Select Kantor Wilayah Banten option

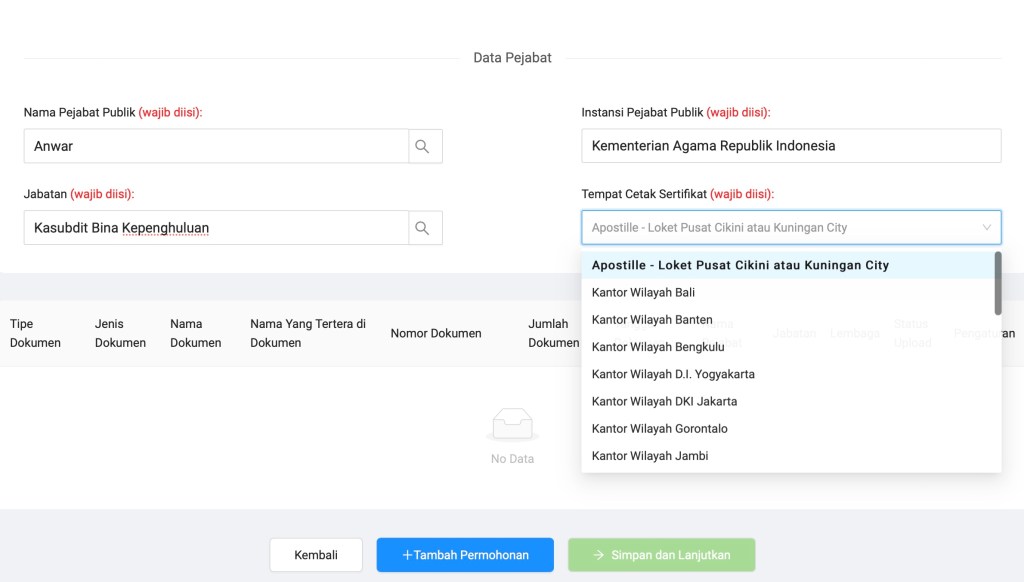coord(652,320)
